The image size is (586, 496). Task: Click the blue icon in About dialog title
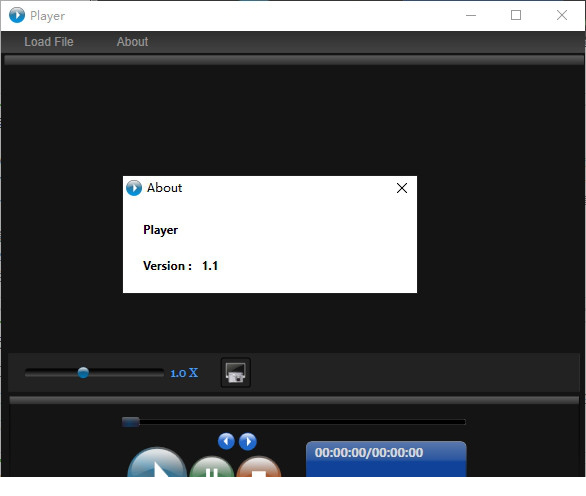coord(134,188)
